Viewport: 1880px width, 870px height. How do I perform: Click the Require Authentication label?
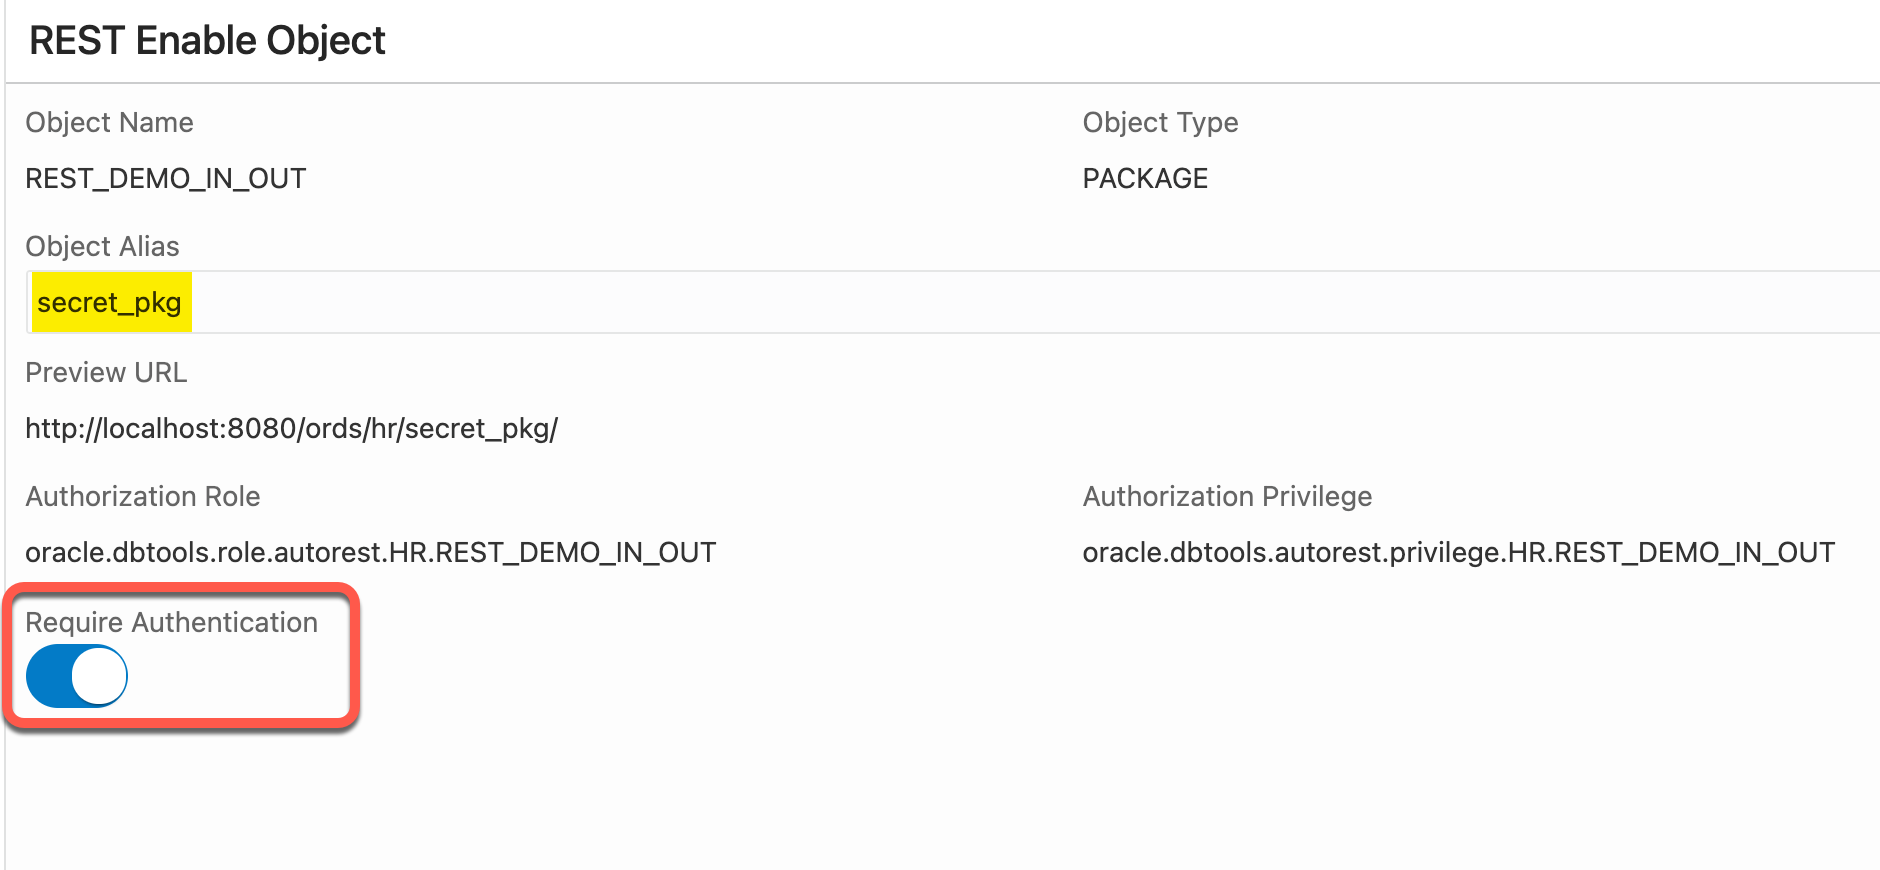[x=171, y=622]
